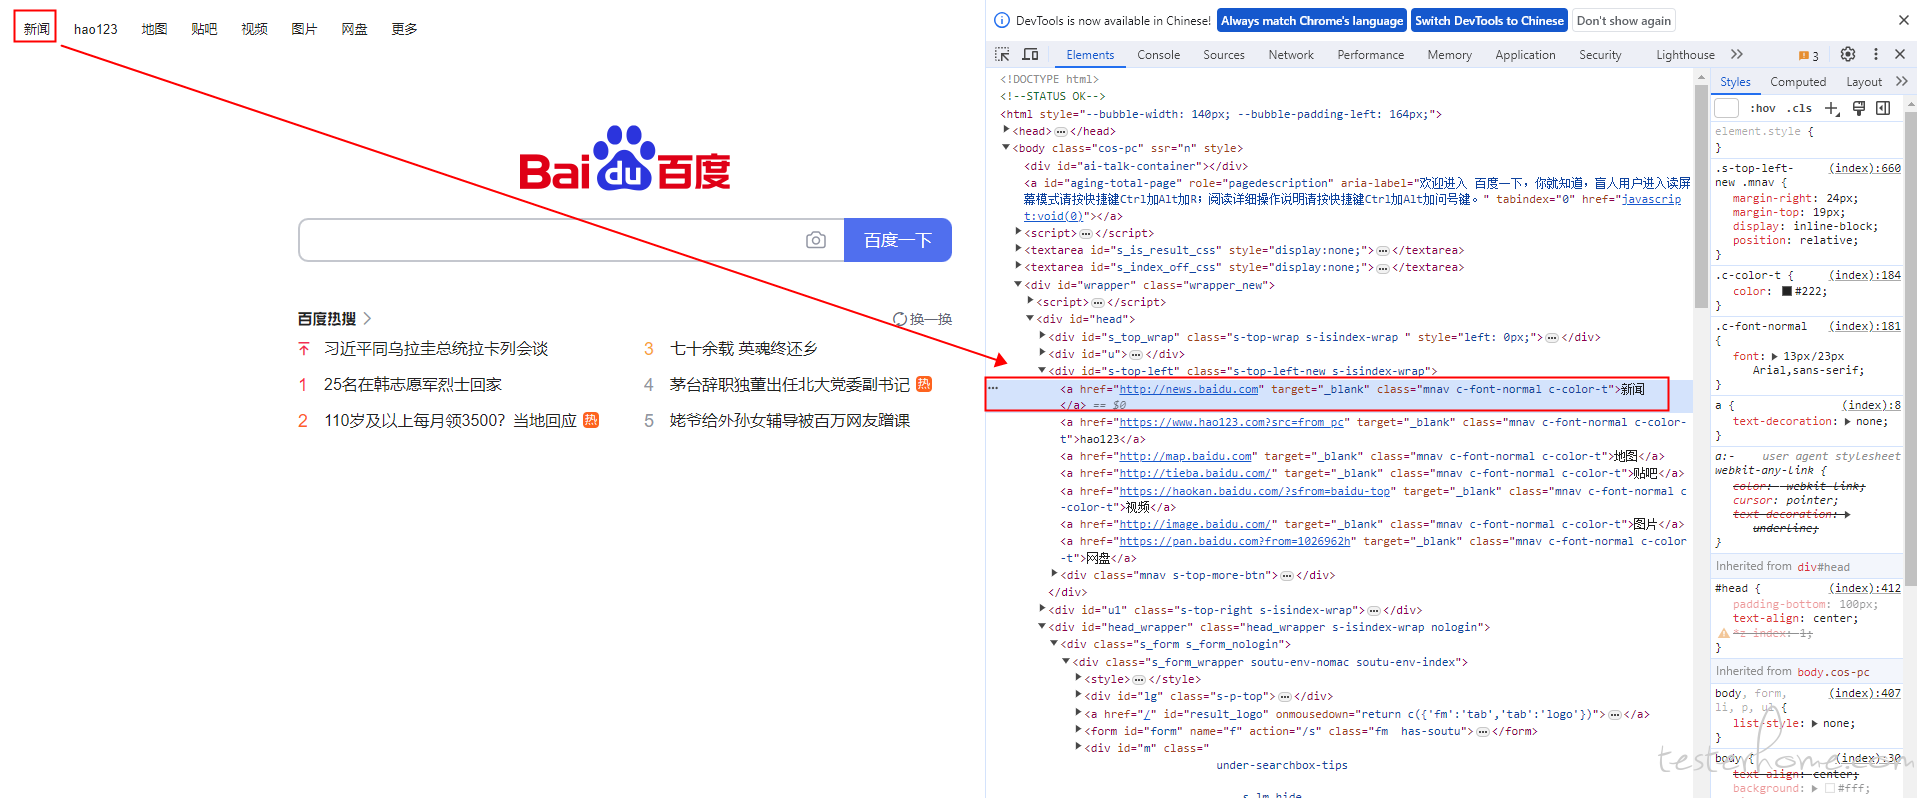Open the Application tab
Viewport: 1917px width, 798px height.
coord(1525,55)
